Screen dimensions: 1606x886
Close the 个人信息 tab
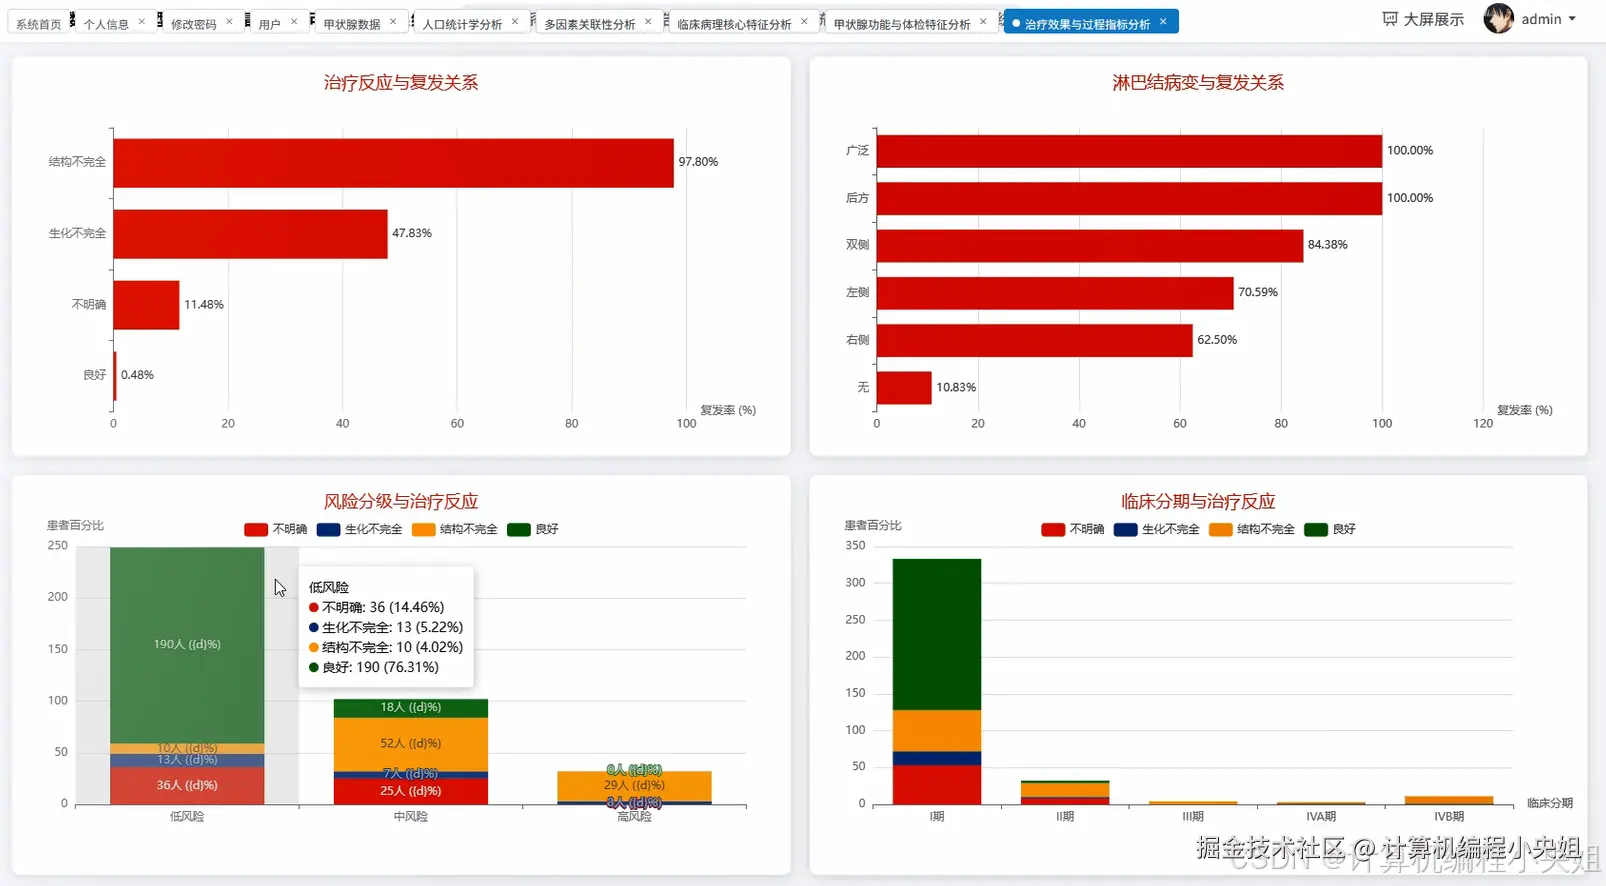tap(142, 21)
